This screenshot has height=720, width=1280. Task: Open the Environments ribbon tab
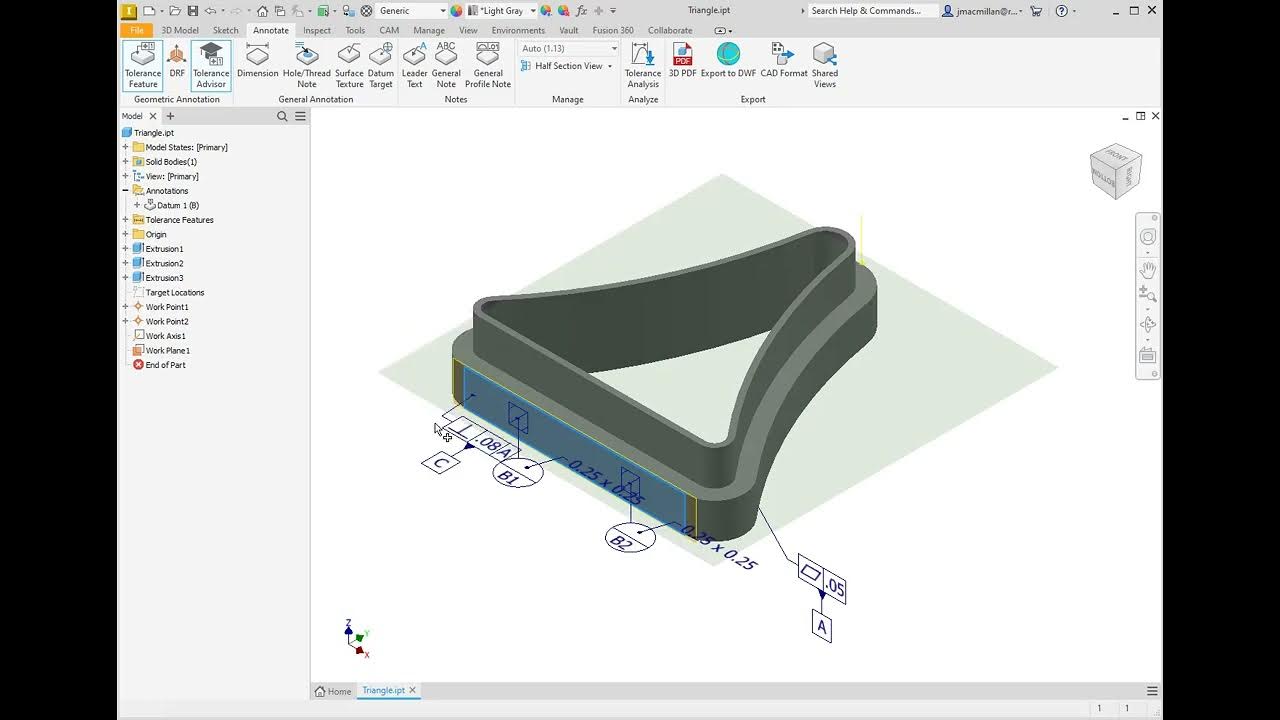tap(518, 30)
